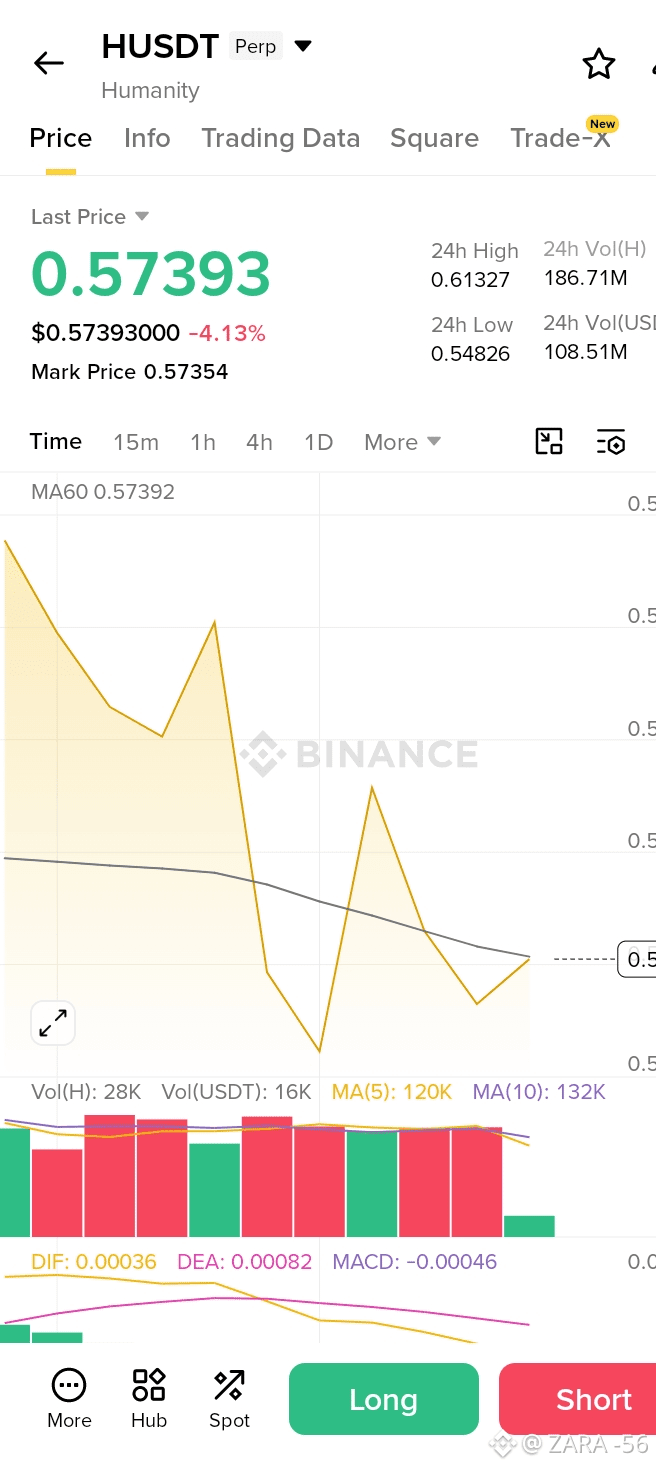Select the 15m timeframe
This screenshot has width=656, height=1469.
click(x=136, y=442)
